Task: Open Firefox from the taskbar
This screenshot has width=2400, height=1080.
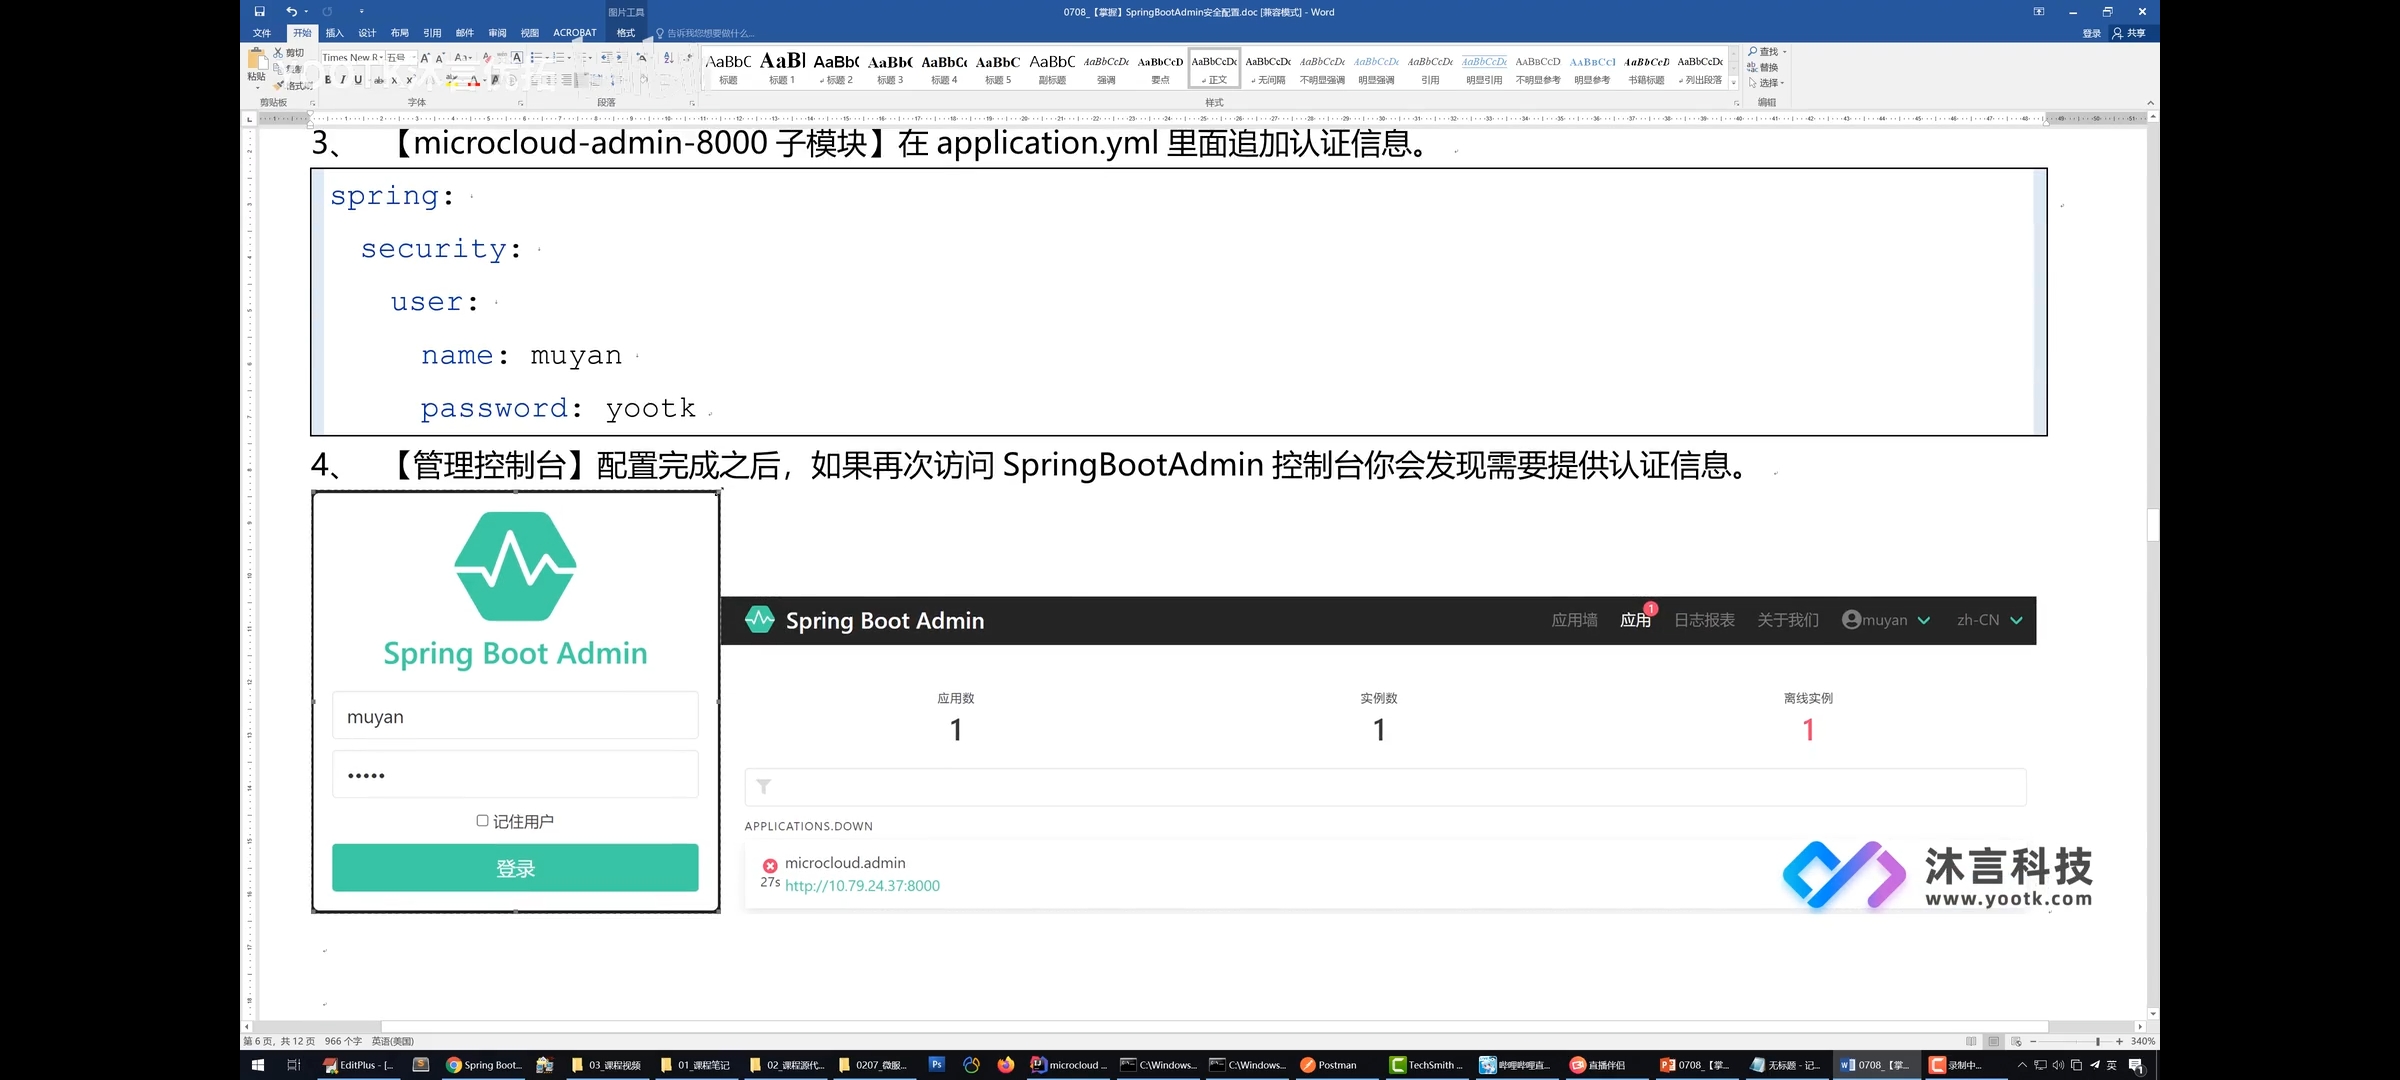Action: coord(1006,1065)
